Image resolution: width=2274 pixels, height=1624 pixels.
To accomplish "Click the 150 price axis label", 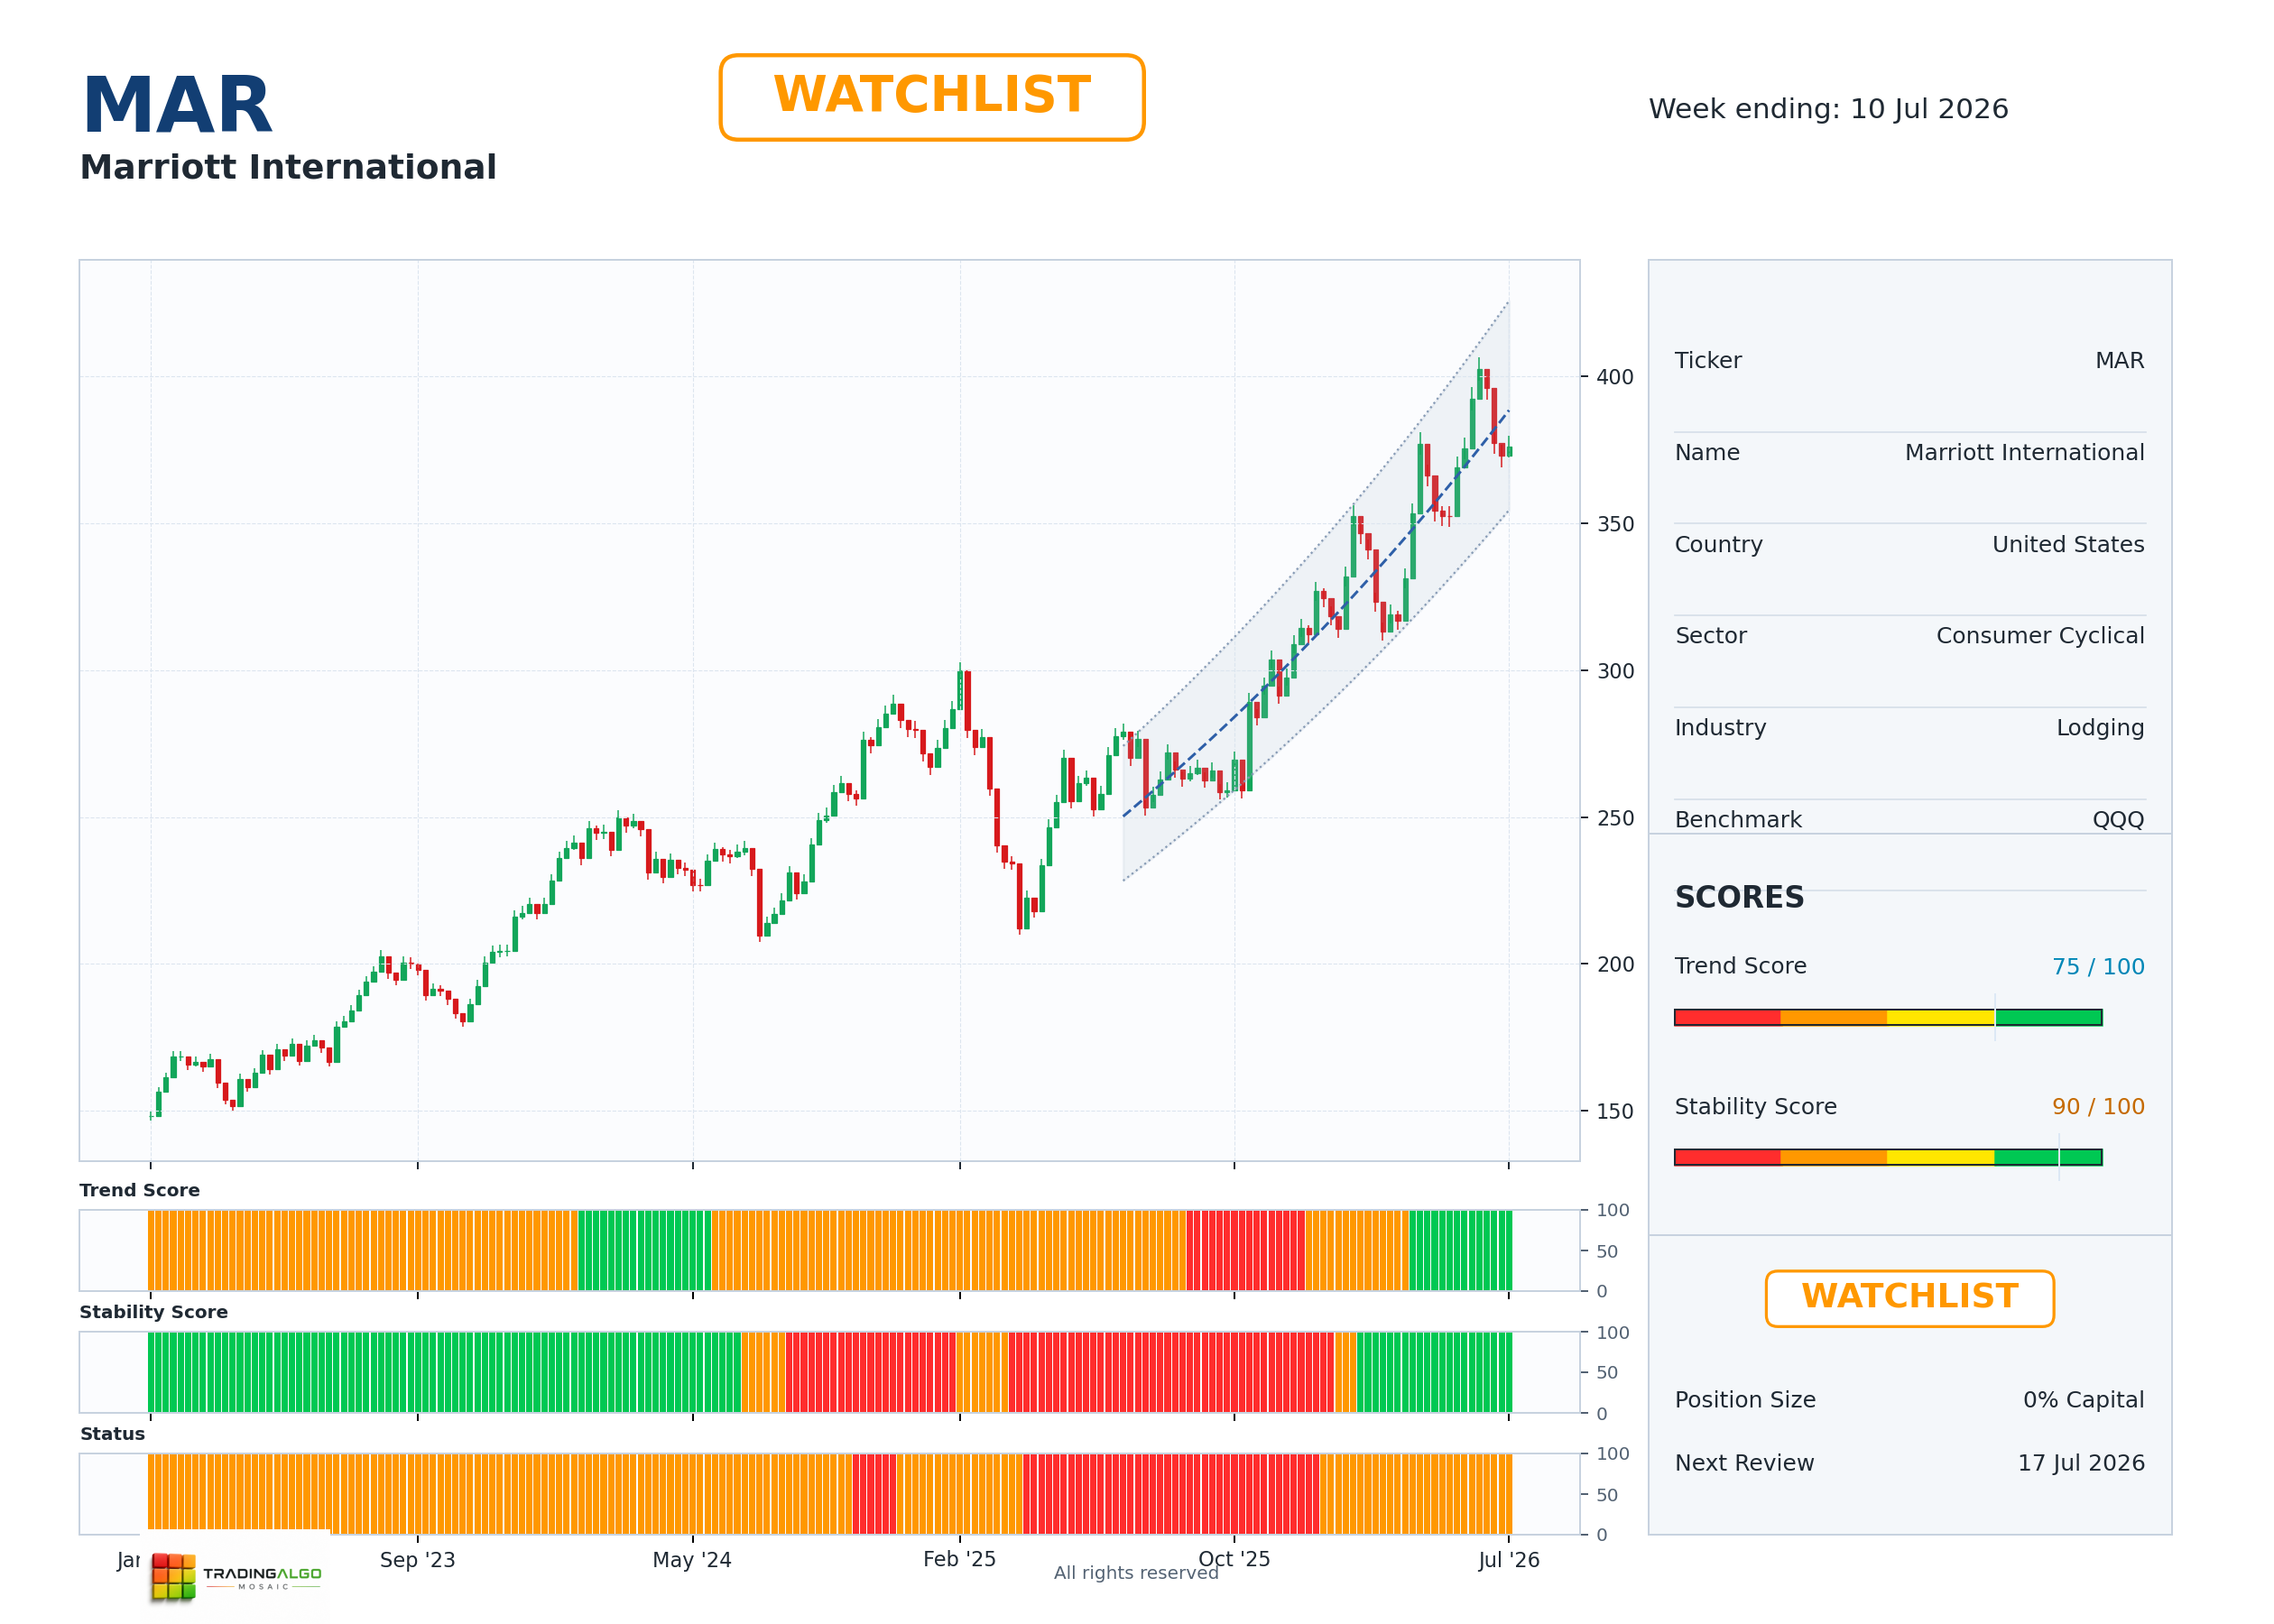I will (x=1614, y=1111).
